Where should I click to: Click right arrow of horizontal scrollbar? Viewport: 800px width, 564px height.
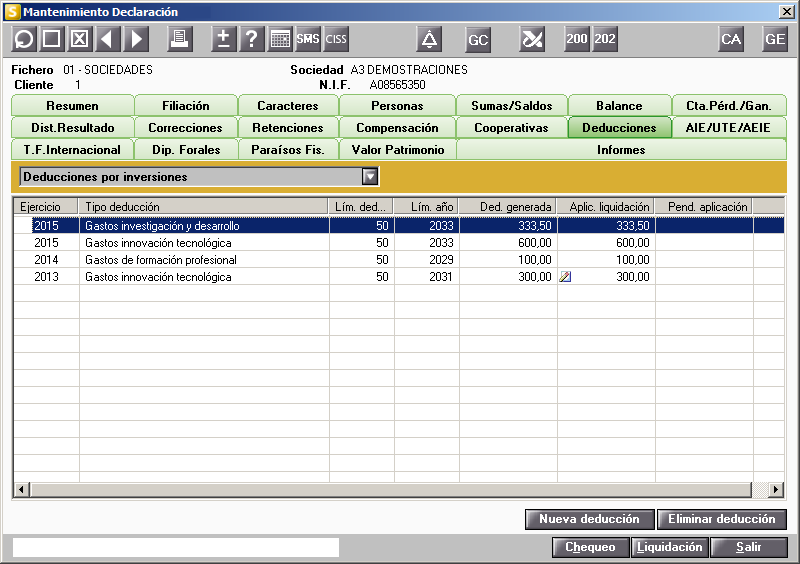776,489
